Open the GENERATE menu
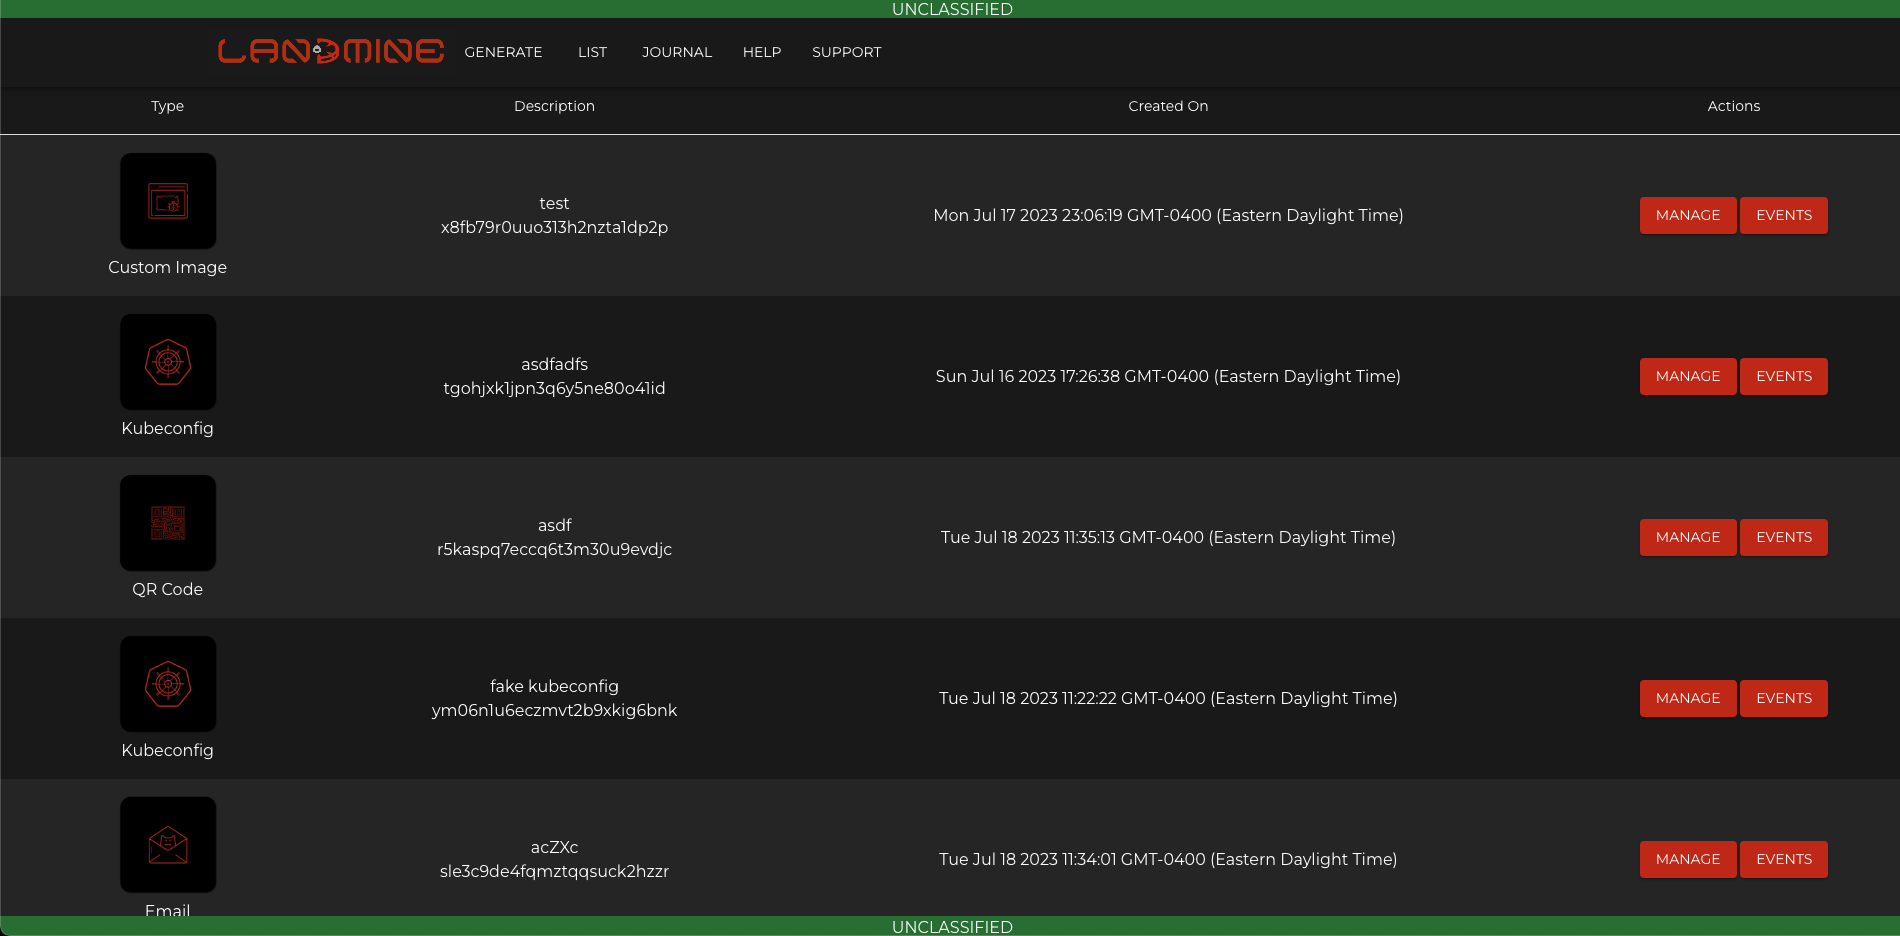 tap(503, 52)
